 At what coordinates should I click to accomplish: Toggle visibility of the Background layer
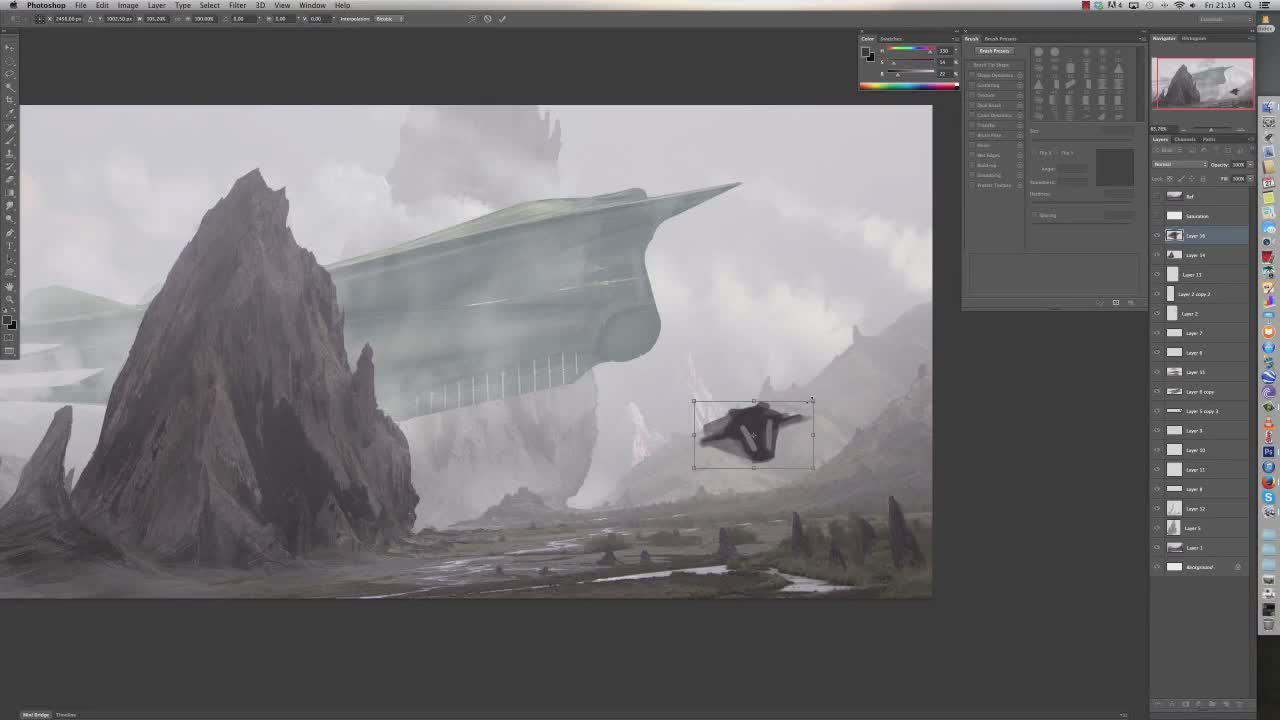click(x=1158, y=567)
